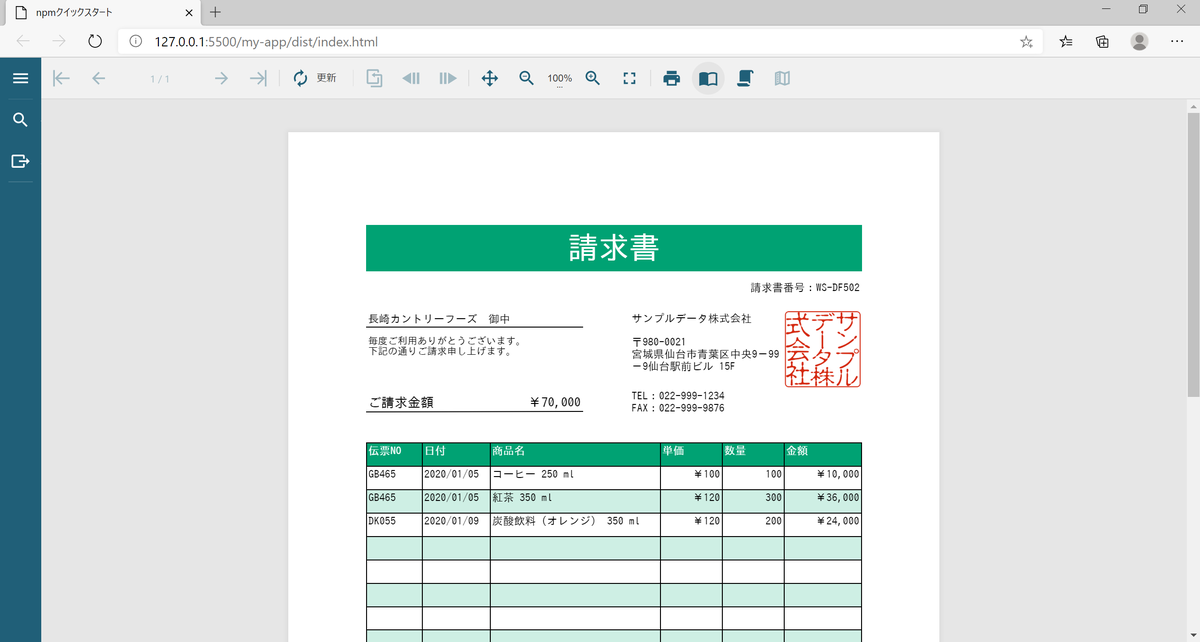Viewport: 1200px width, 642px height.
Task: Click the 数量 column header
Action: pos(753,454)
